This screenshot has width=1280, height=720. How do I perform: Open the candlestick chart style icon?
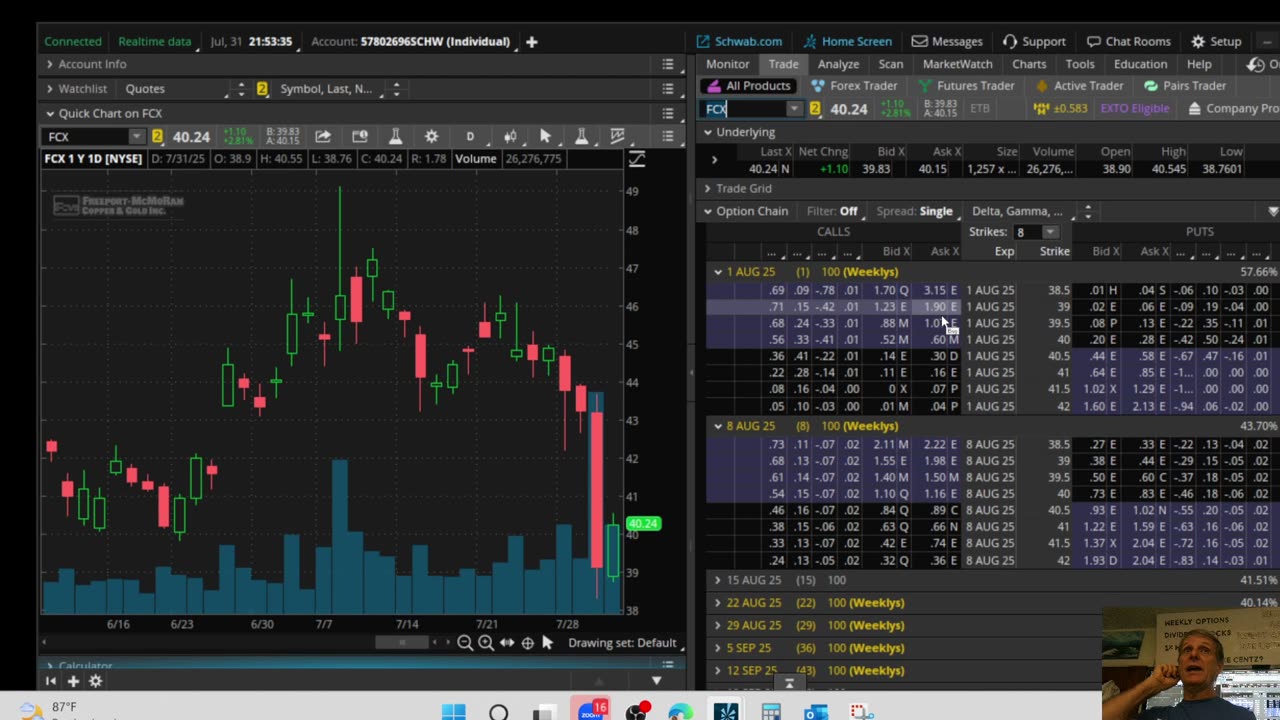pyautogui.click(x=510, y=136)
